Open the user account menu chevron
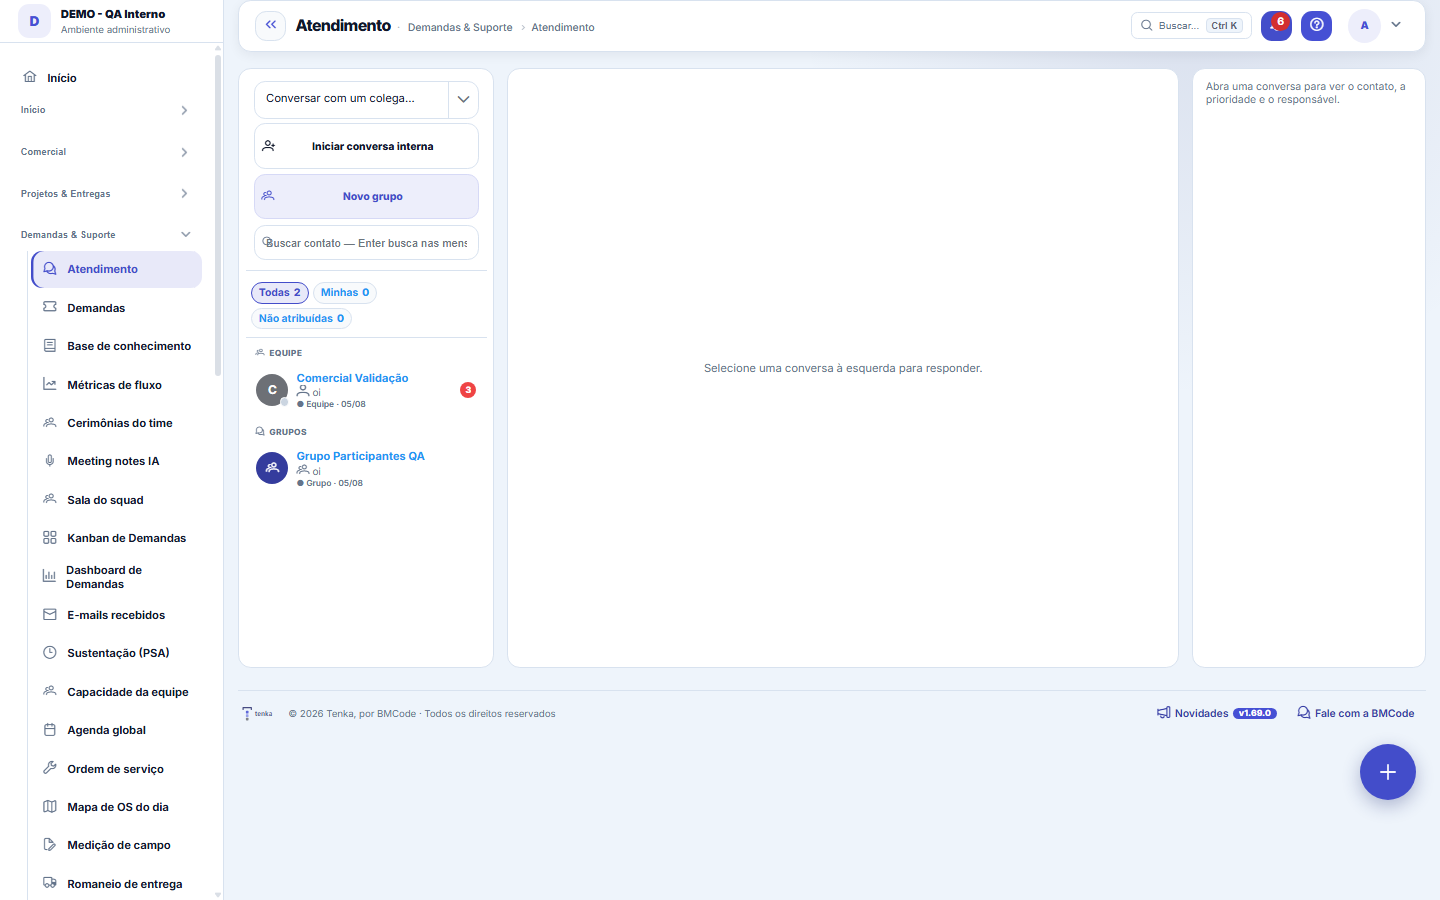This screenshot has height=900, width=1440. pyautogui.click(x=1396, y=25)
